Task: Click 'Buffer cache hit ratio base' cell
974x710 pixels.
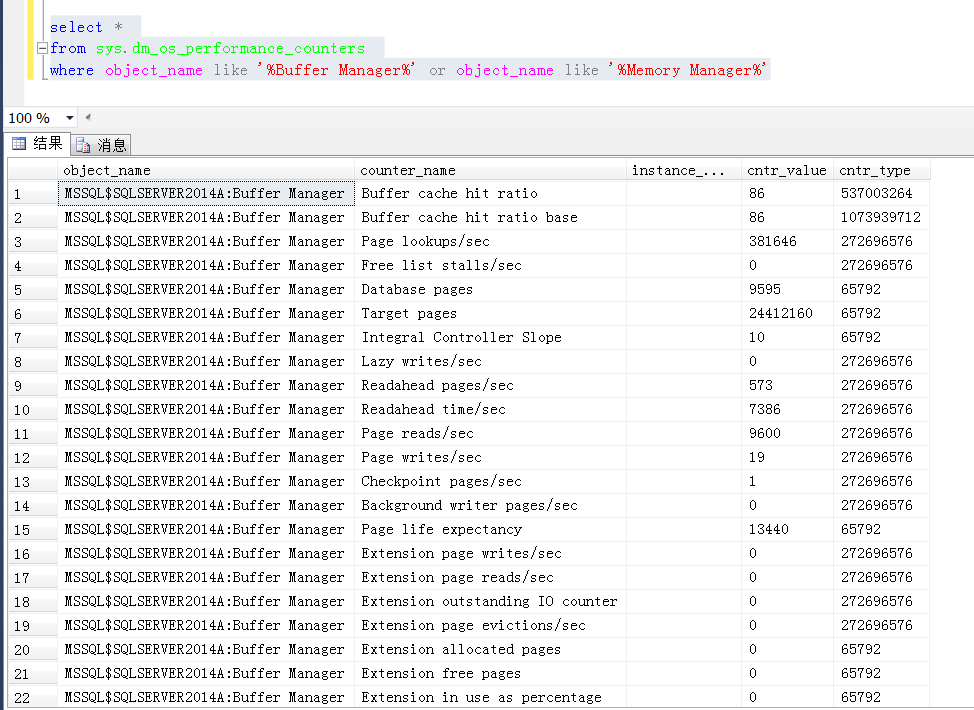Action: click(x=491, y=218)
